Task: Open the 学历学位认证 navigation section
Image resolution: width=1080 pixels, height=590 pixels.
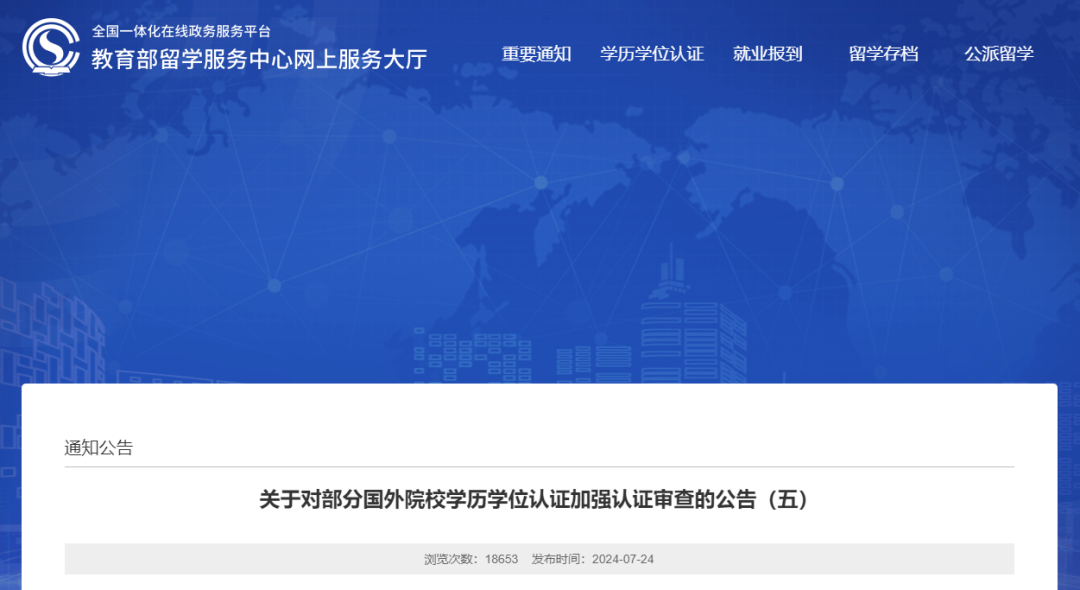Action: [651, 54]
